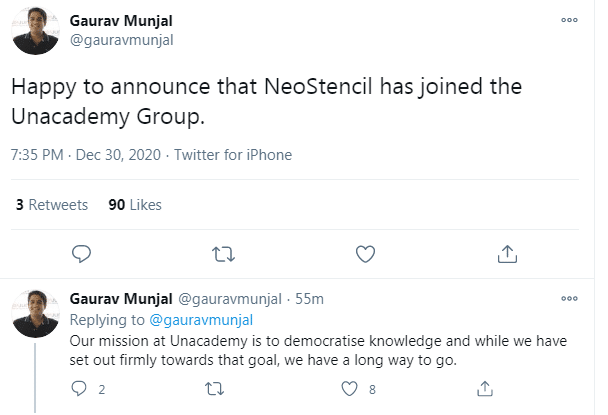Open avatar on the reply tweet
Screen dimensions: 608x415
click(37, 311)
